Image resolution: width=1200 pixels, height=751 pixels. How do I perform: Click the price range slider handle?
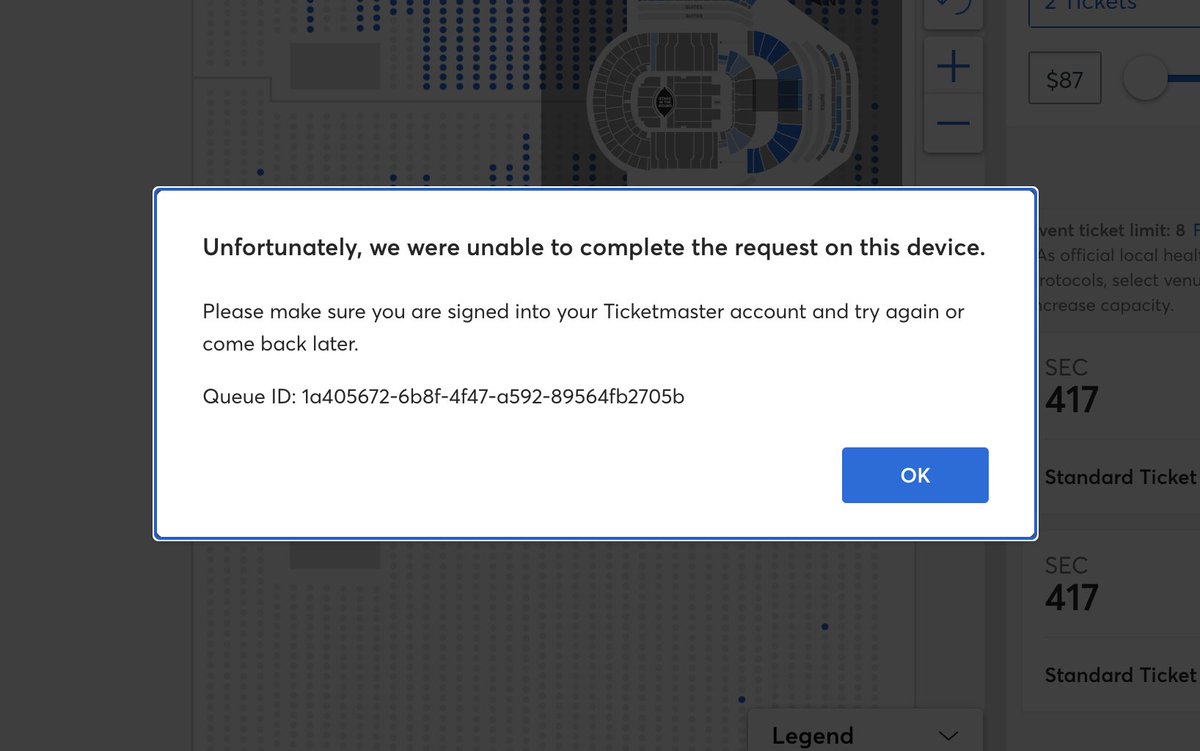click(1145, 78)
